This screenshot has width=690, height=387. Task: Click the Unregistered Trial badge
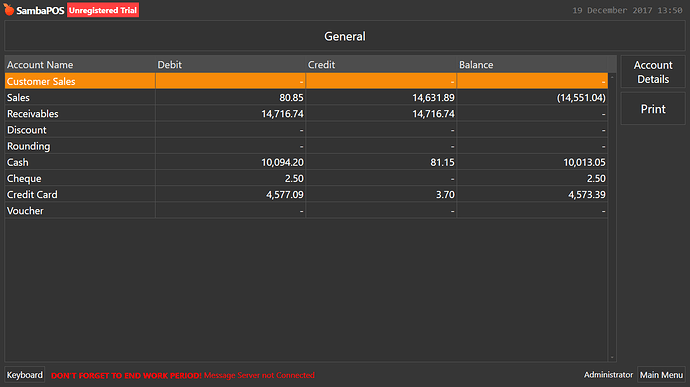(x=103, y=10)
